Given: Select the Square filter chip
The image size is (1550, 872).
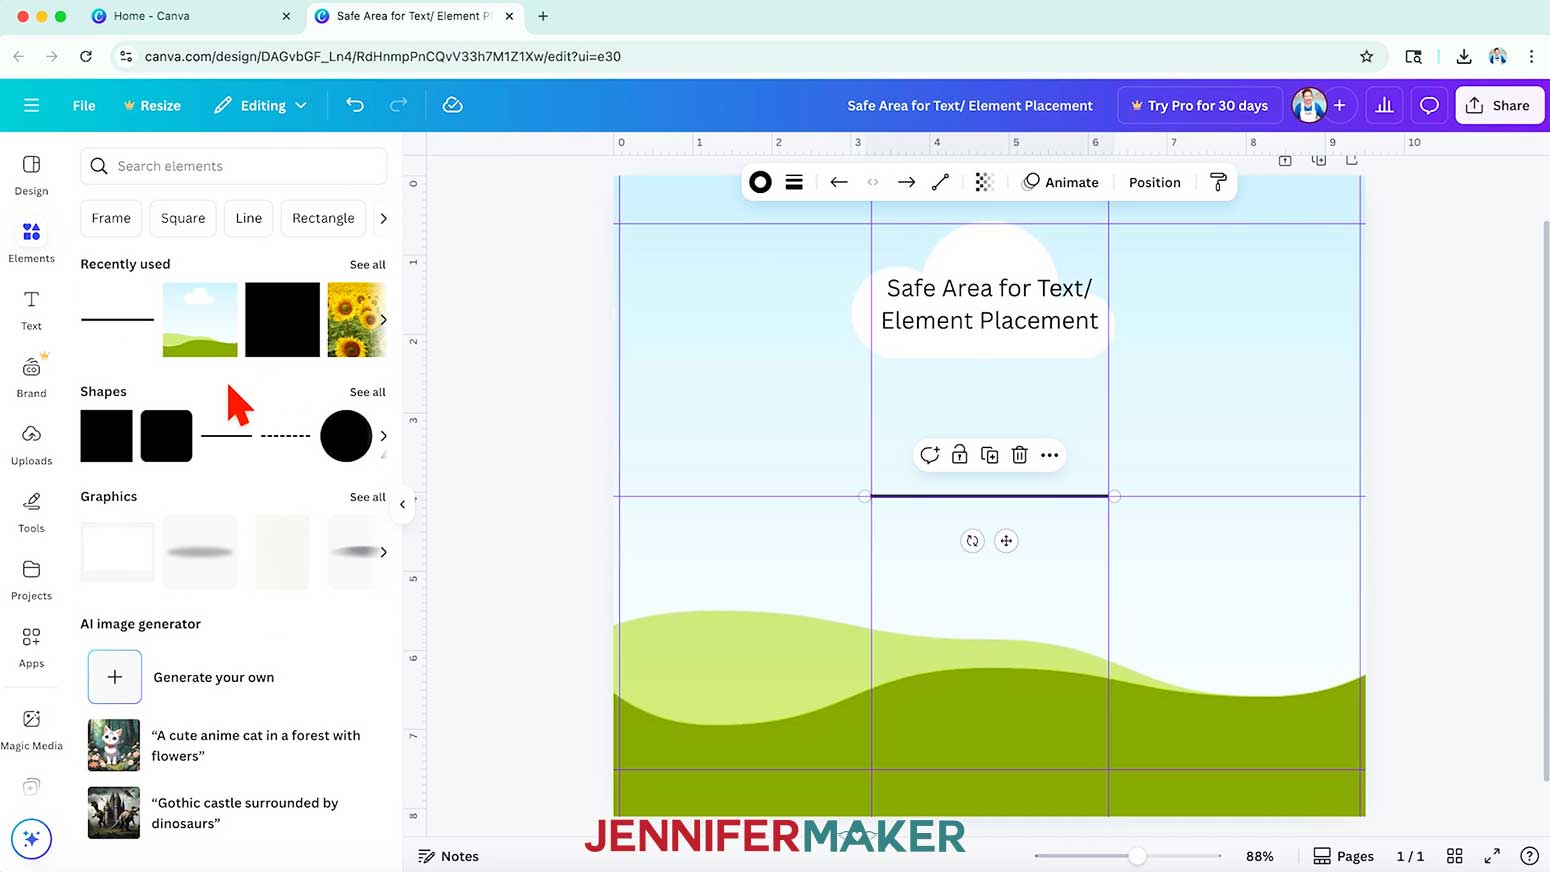Looking at the screenshot, I should (183, 218).
